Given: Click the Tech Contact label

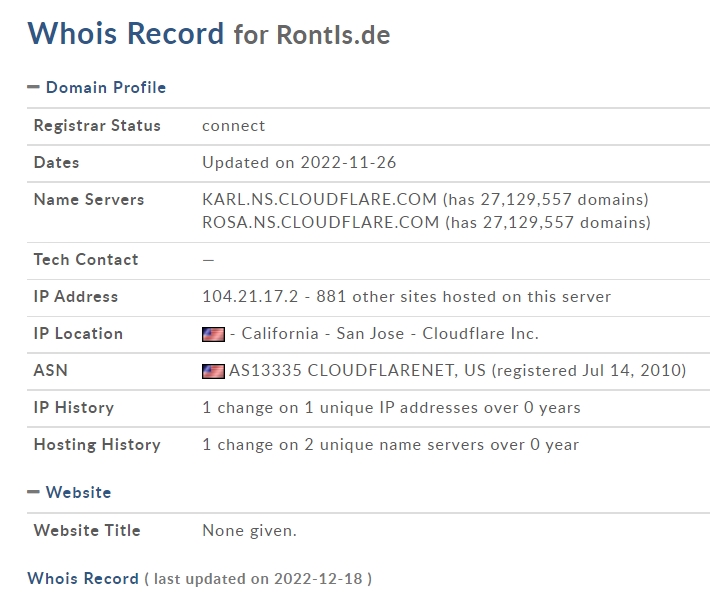Looking at the screenshot, I should click(86, 259).
